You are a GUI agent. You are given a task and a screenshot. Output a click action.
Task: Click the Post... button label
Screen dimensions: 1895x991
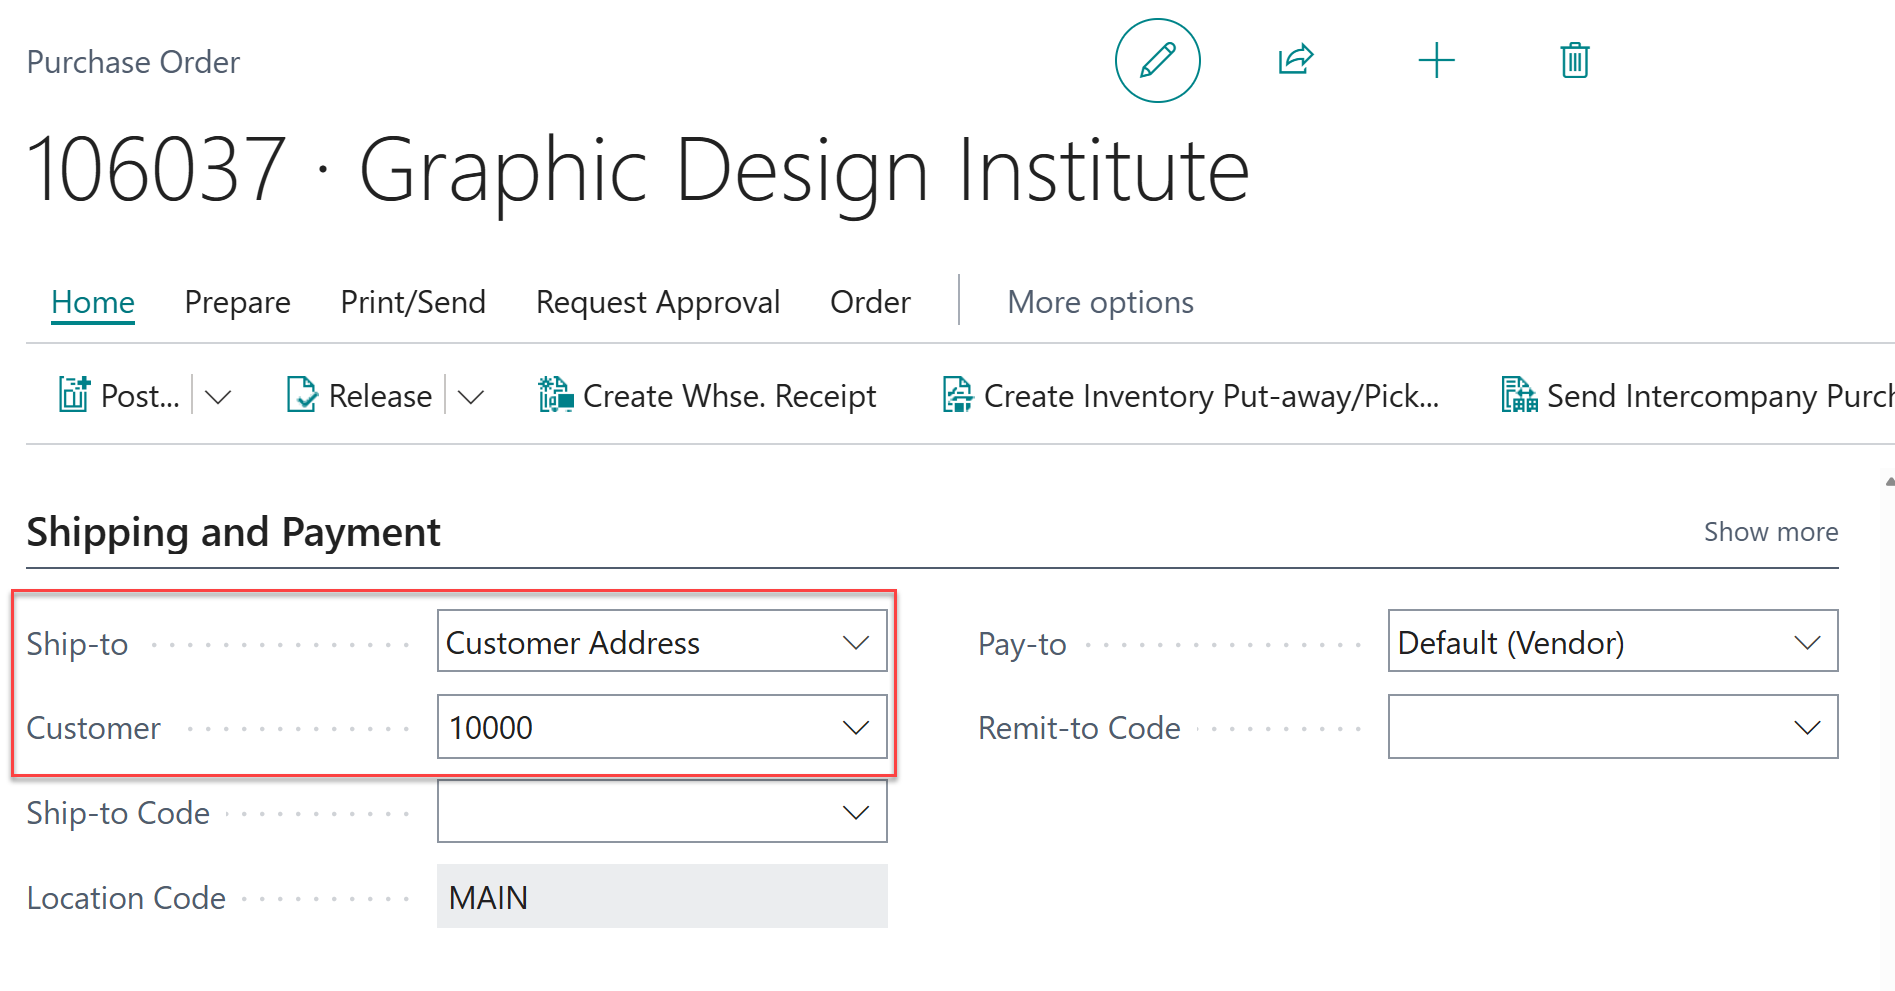[x=141, y=397]
